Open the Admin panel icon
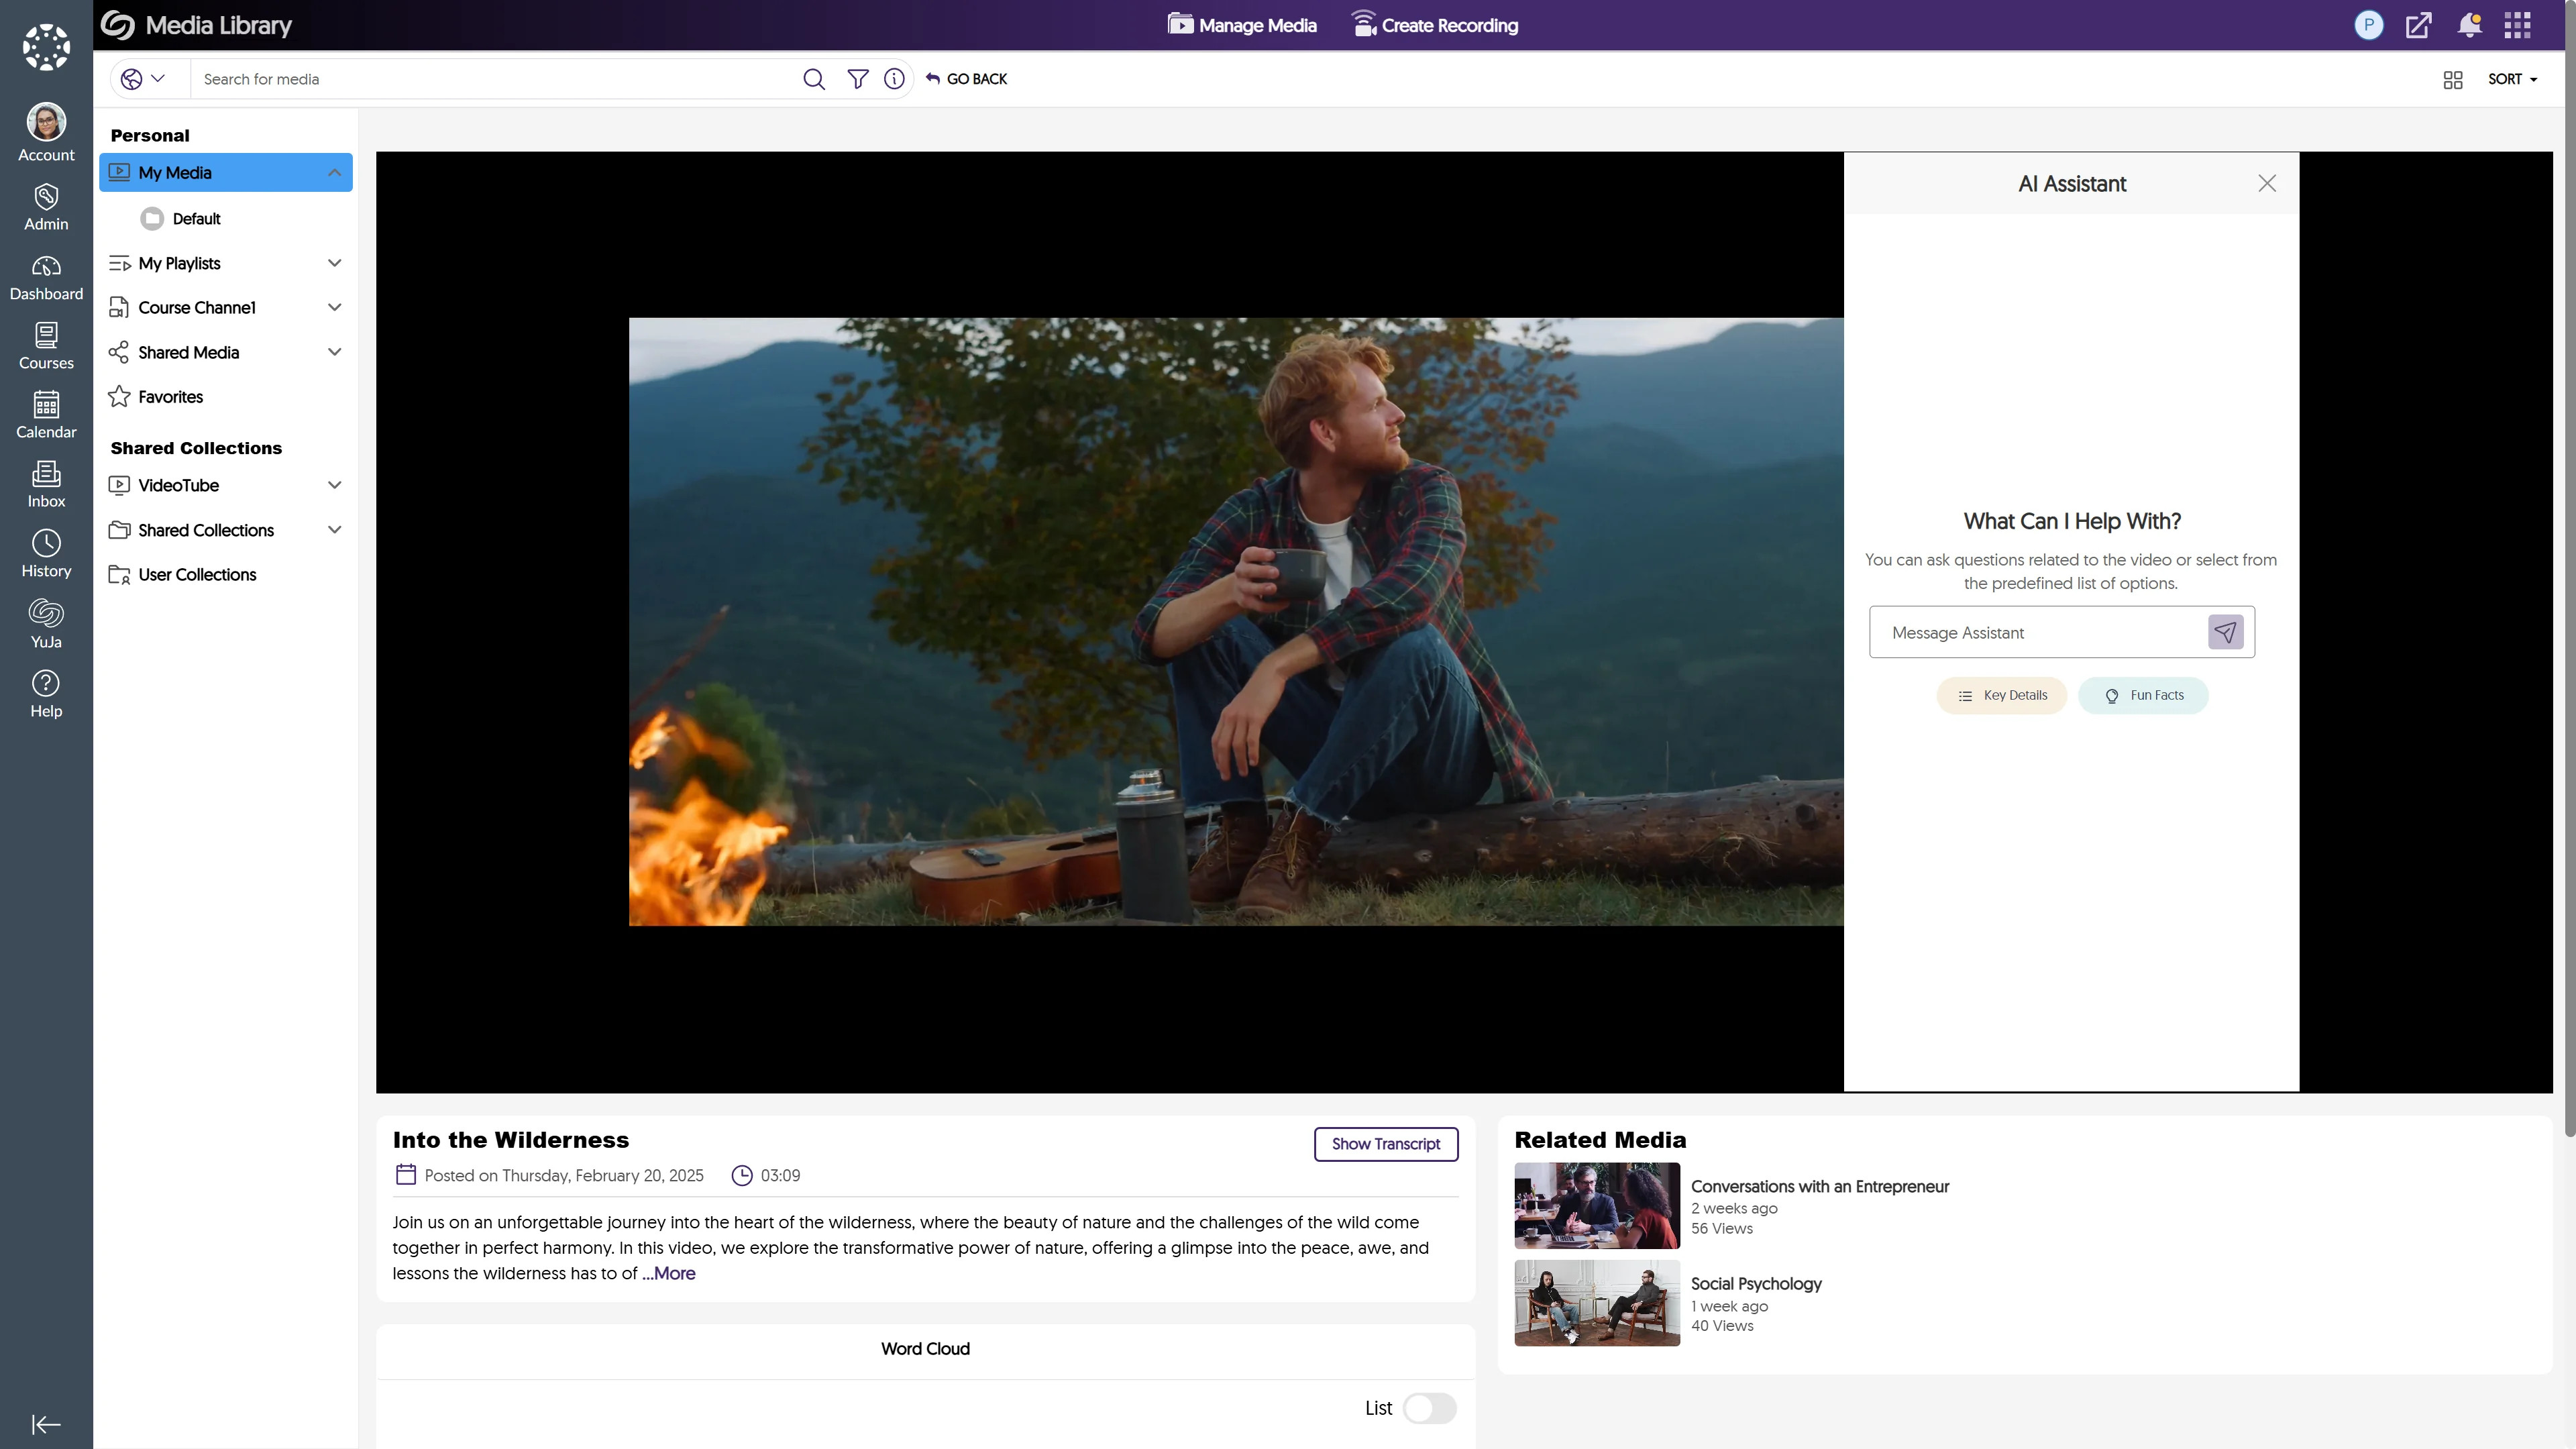2576x1449 pixels. [46, 207]
